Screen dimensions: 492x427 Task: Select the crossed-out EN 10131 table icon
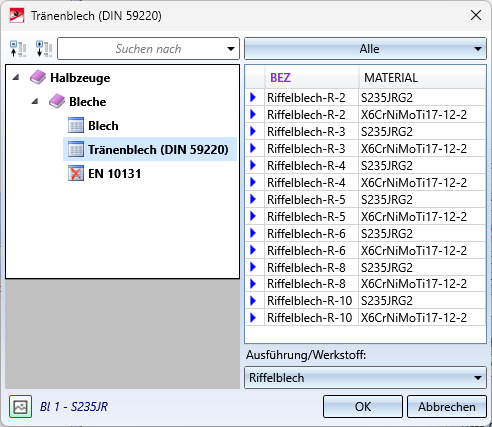(x=76, y=173)
